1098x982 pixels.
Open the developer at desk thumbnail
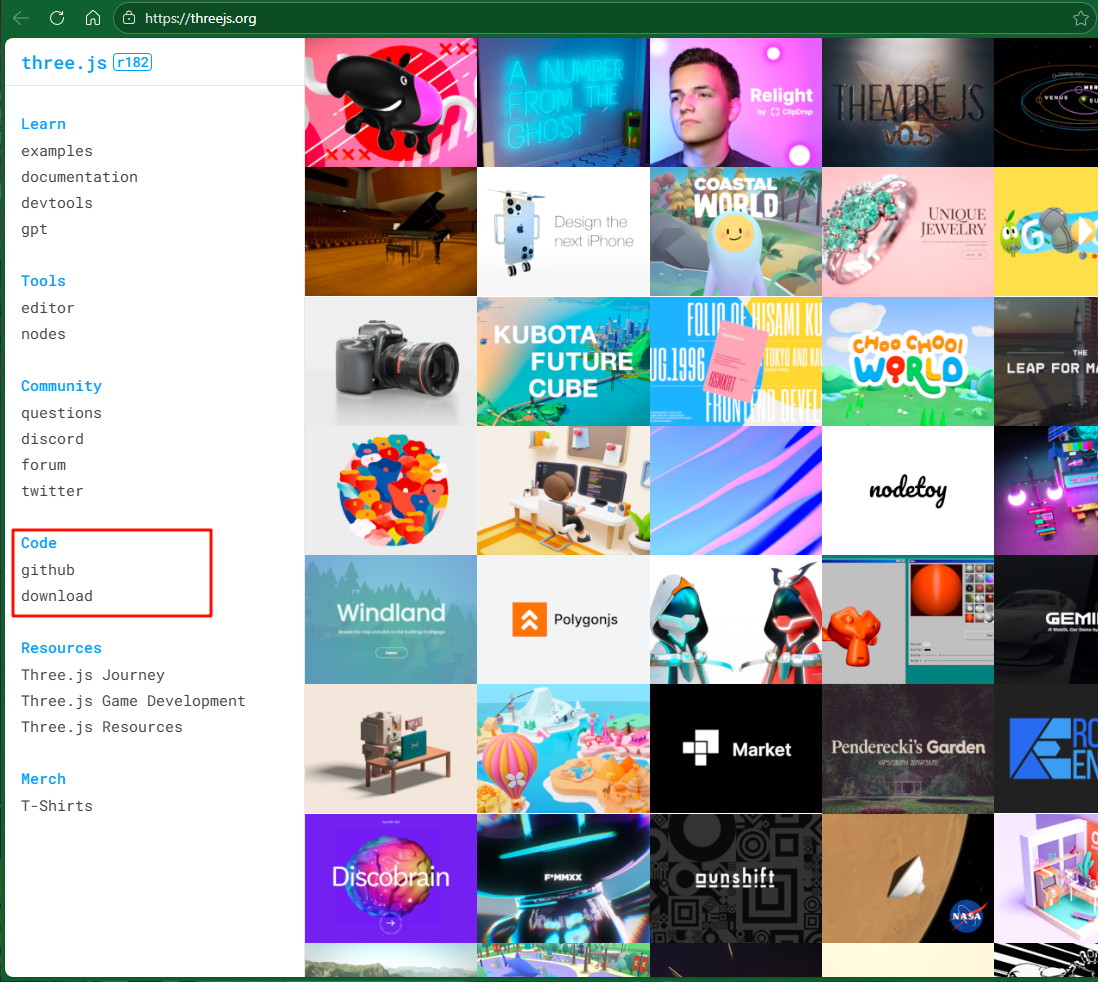[x=563, y=490]
